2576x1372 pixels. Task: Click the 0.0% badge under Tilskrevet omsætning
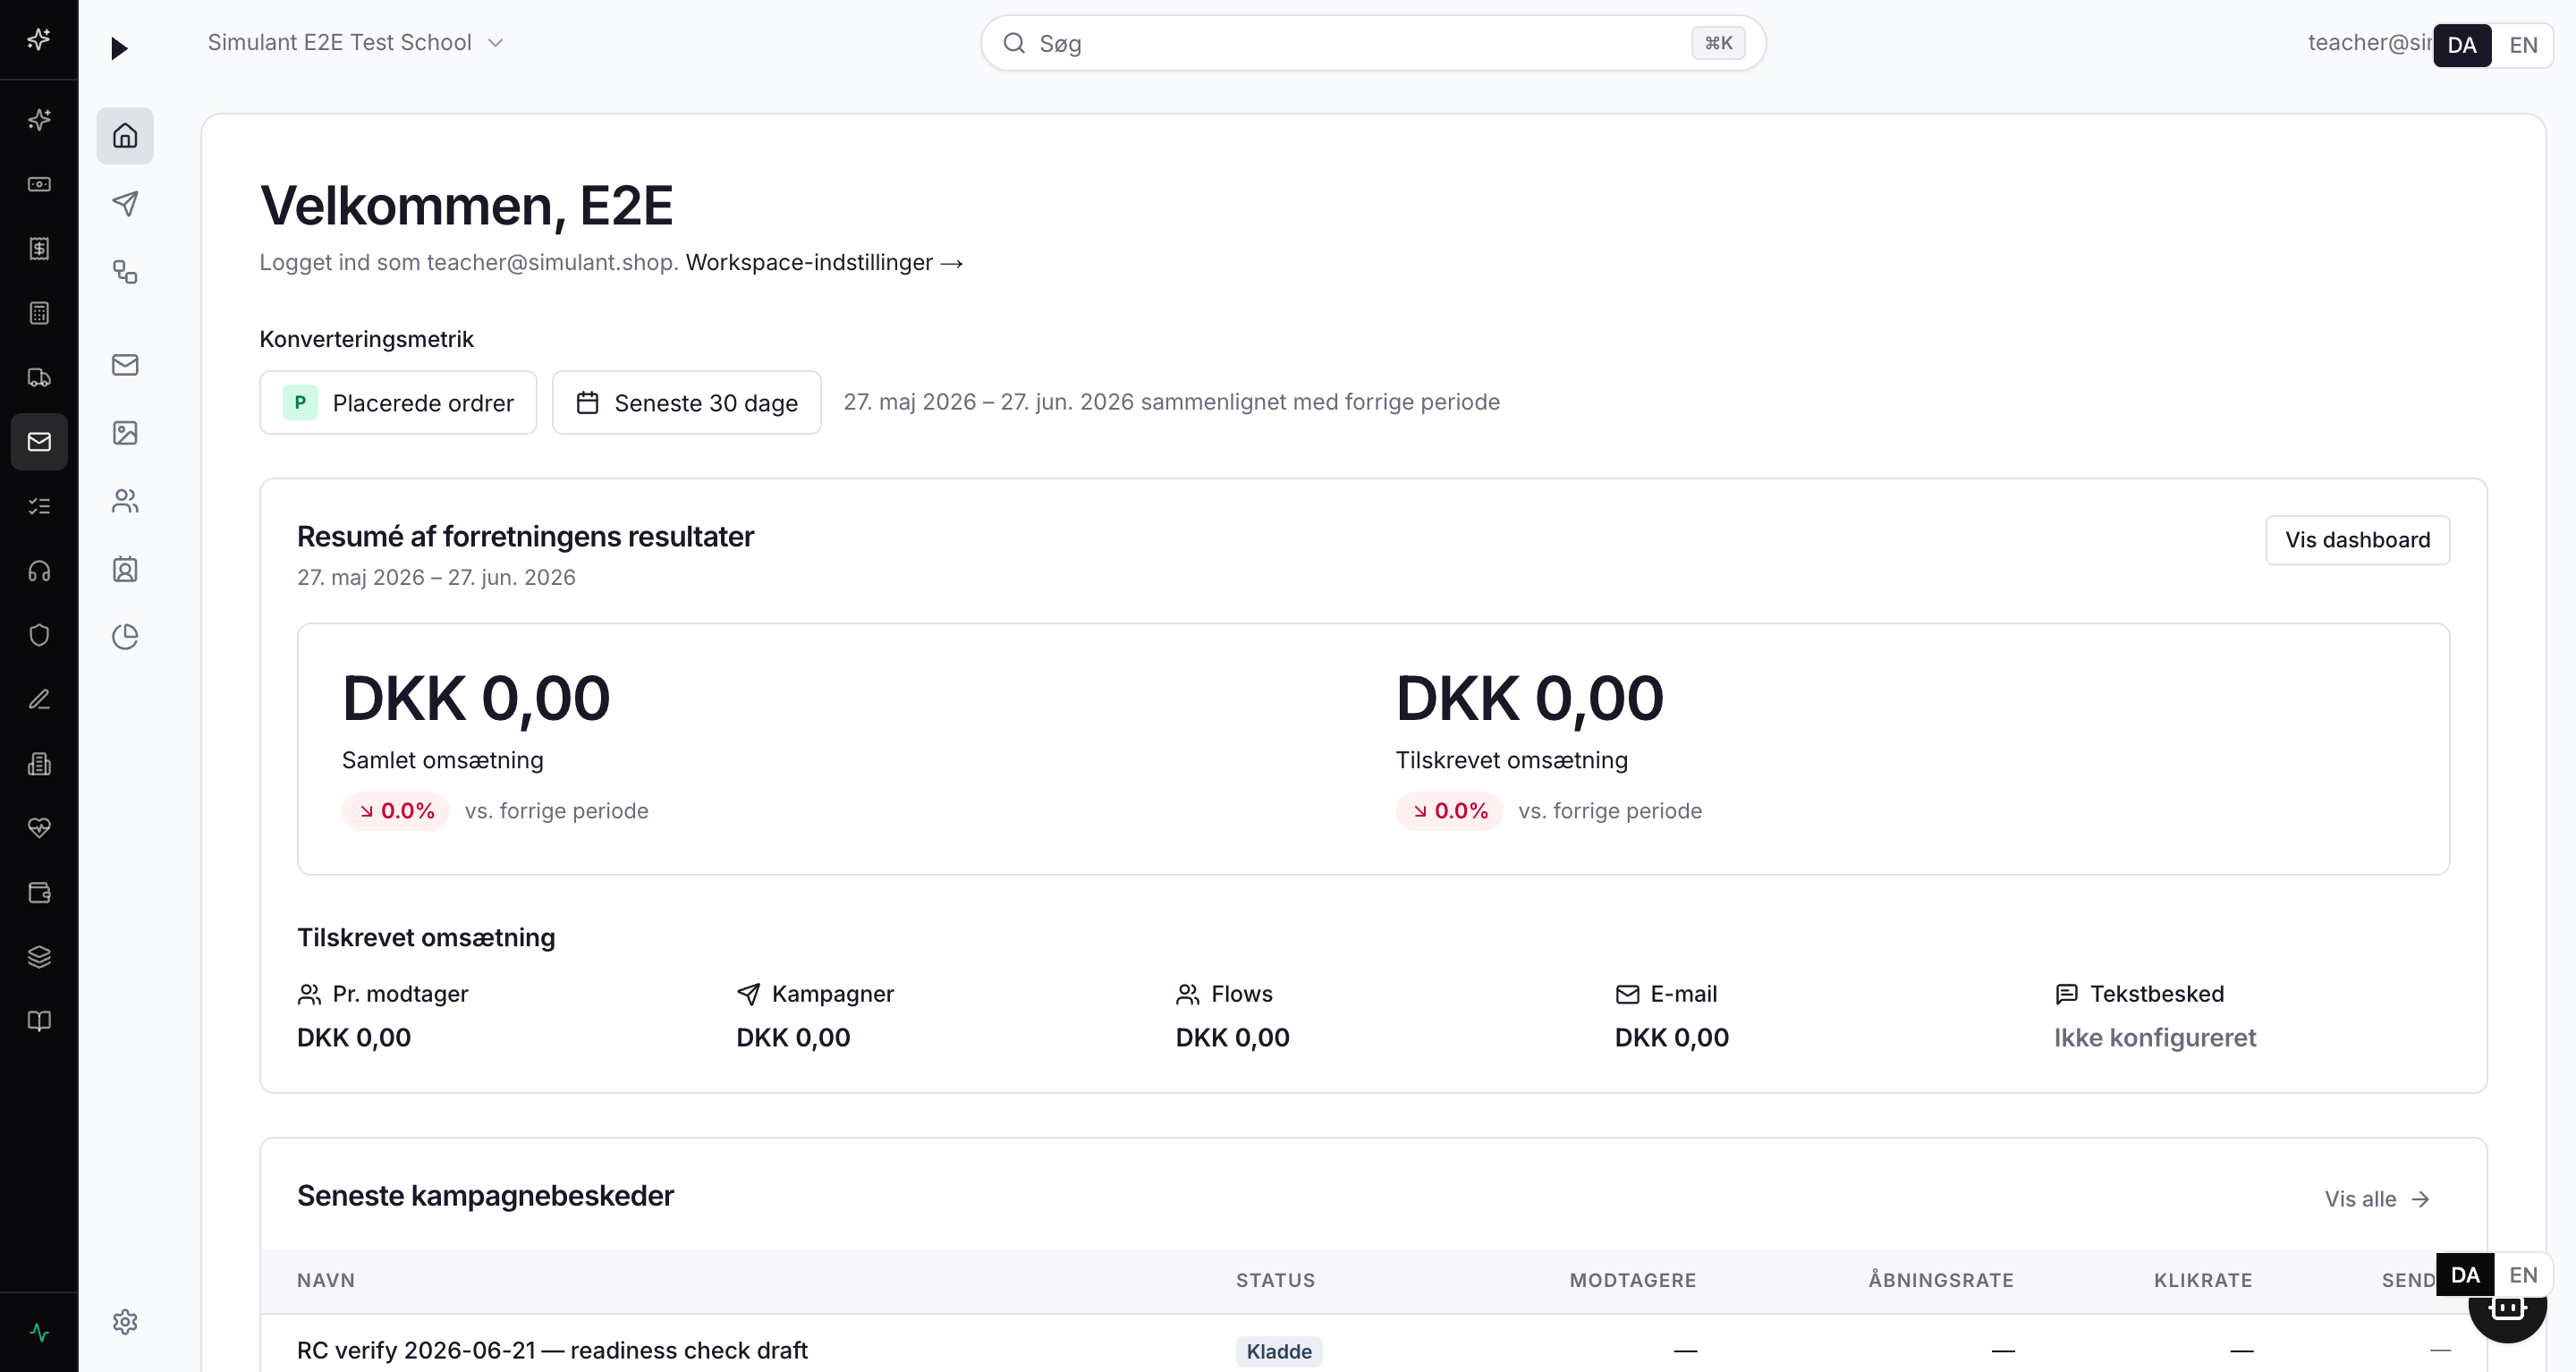[x=1449, y=811]
